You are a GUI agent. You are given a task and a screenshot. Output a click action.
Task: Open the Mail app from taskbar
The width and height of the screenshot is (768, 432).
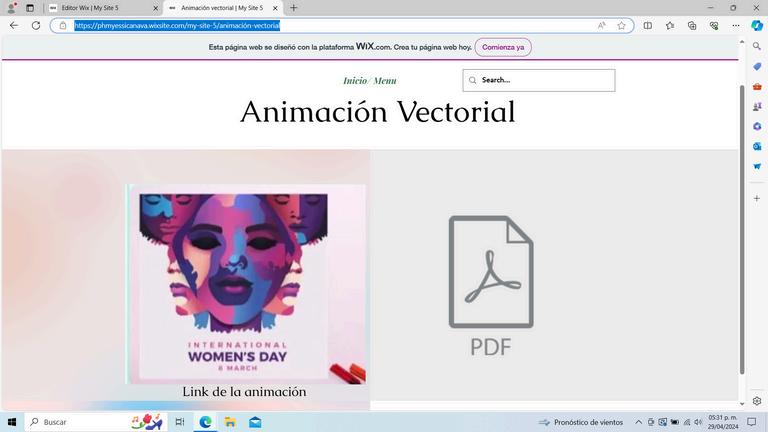pyautogui.click(x=255, y=422)
